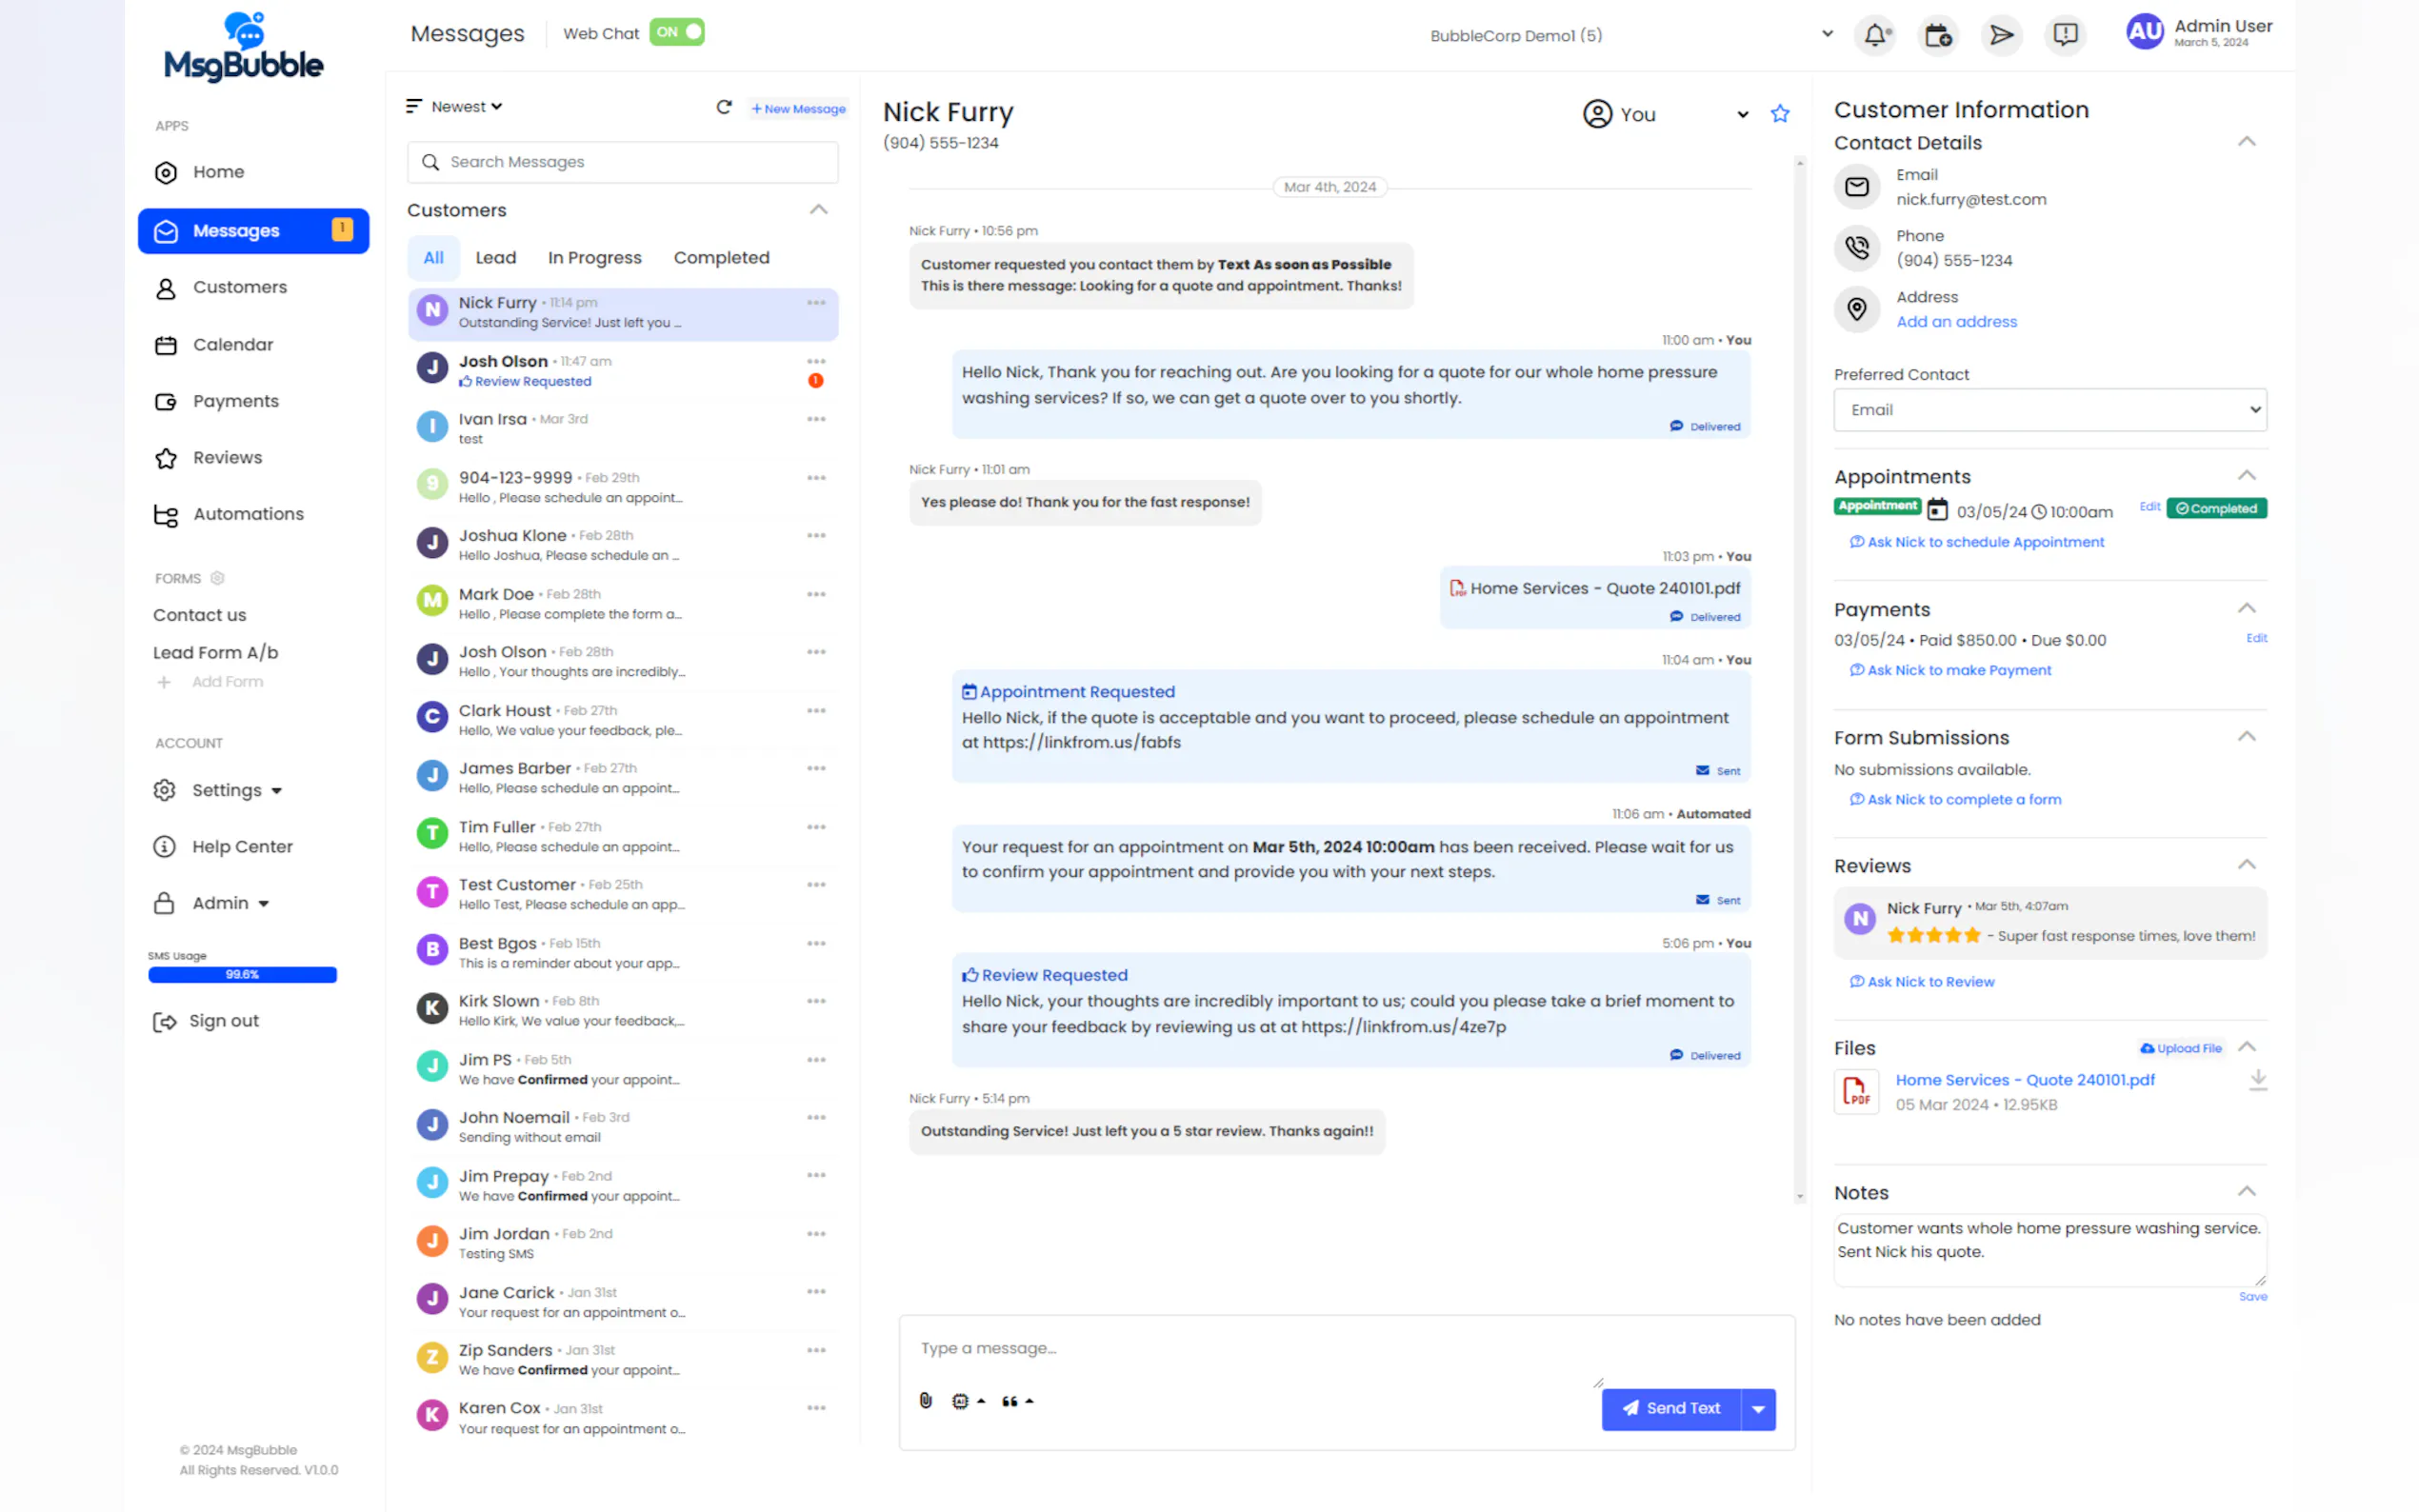Open the Newest sort dropdown
The height and width of the screenshot is (1512, 2419).
coord(465,107)
